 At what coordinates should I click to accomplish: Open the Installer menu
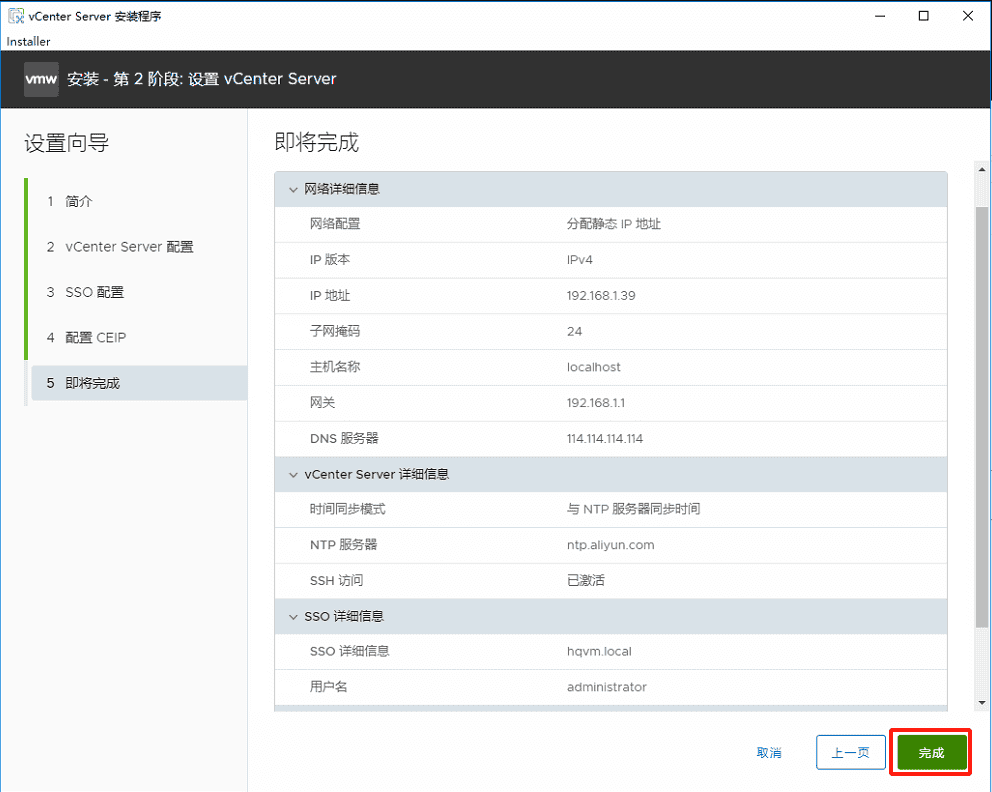(27, 42)
